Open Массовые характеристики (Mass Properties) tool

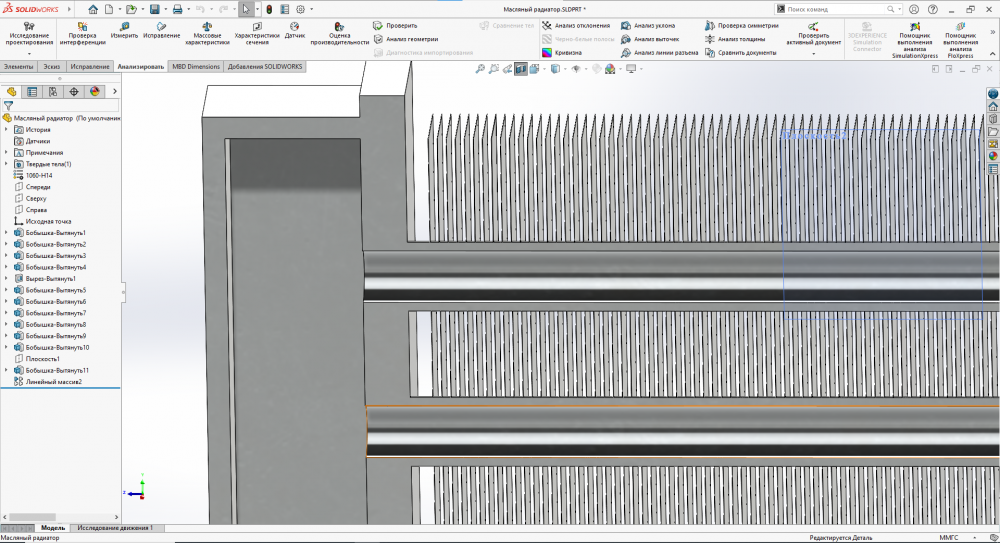(207, 27)
